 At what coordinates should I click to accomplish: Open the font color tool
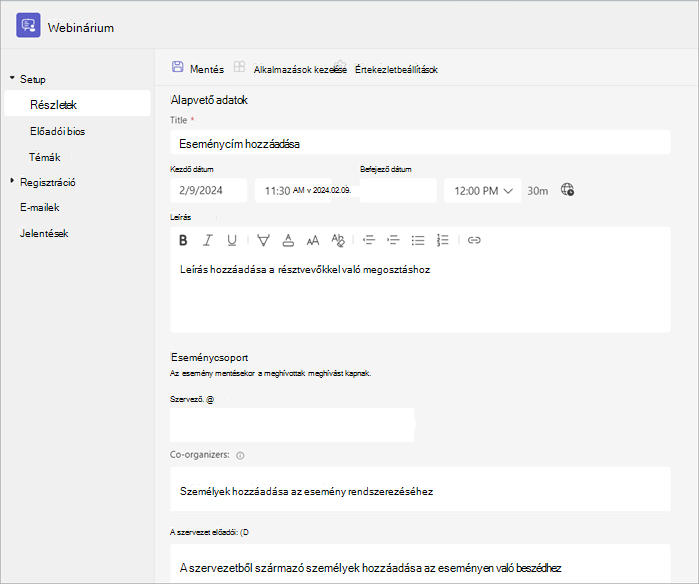[288, 240]
